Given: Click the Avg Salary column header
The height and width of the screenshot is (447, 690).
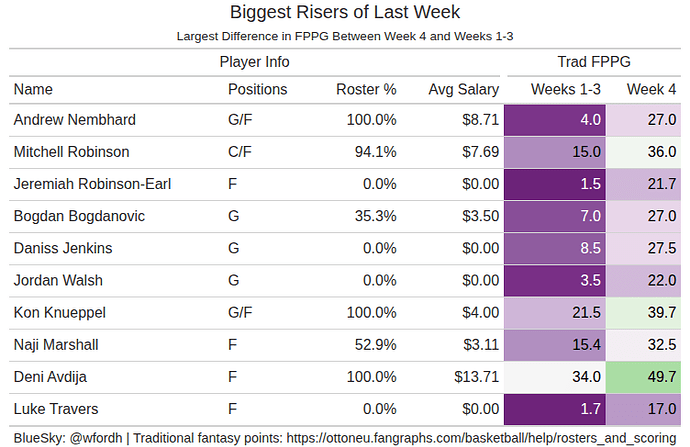Looking at the screenshot, I should click(463, 89).
